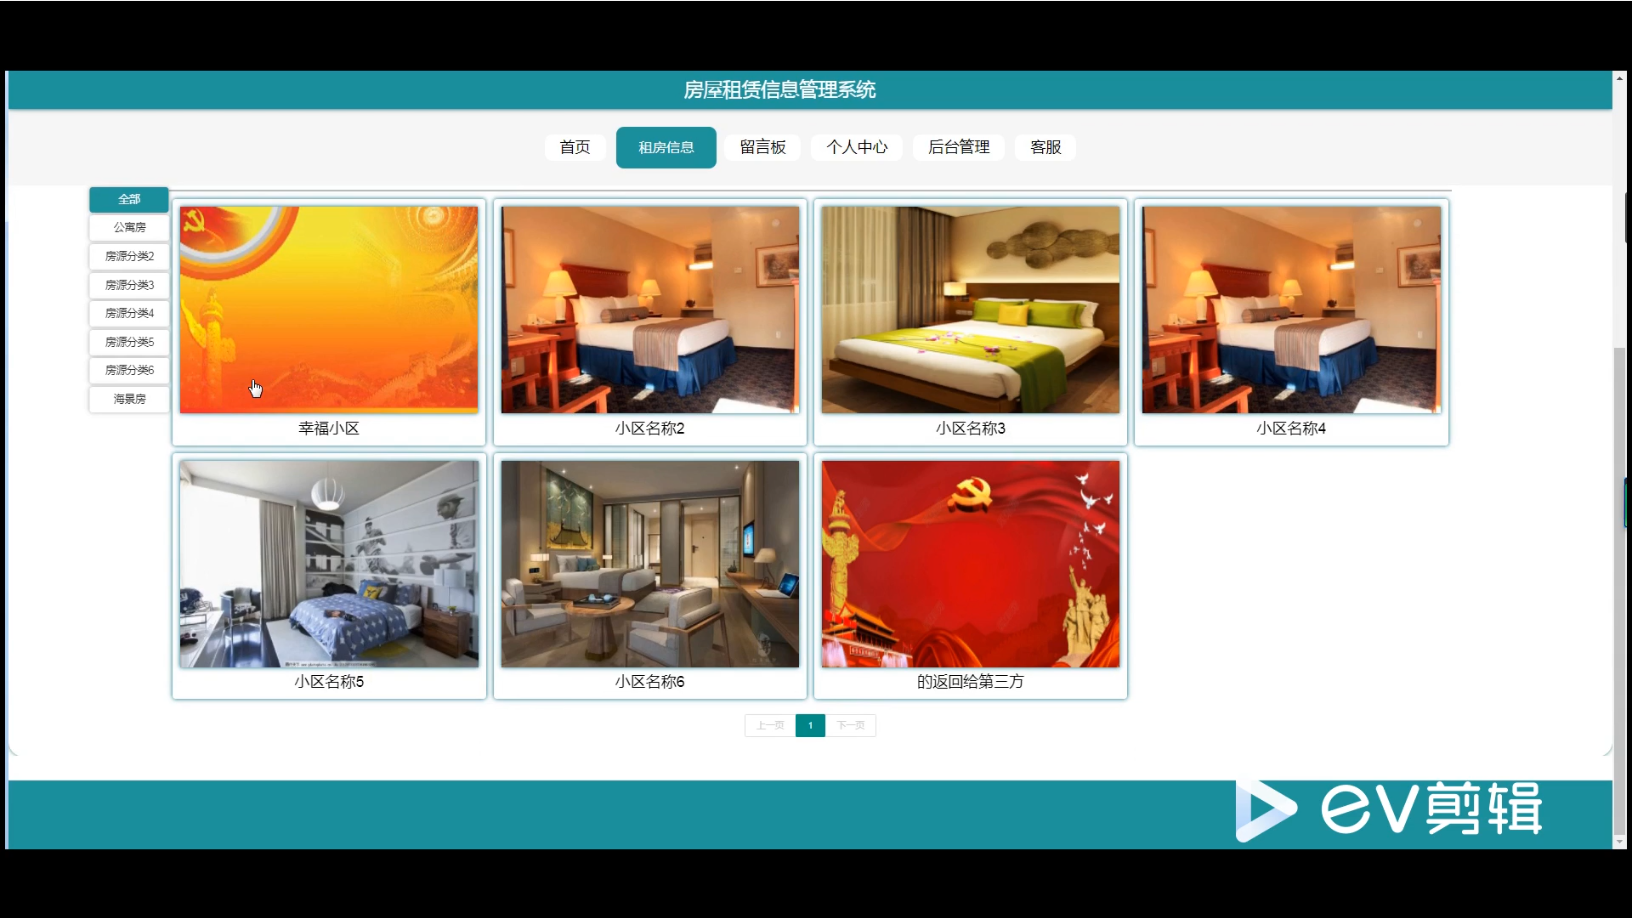Click the 幸福小区 title text
Image resolution: width=1632 pixels, height=918 pixels.
point(329,428)
